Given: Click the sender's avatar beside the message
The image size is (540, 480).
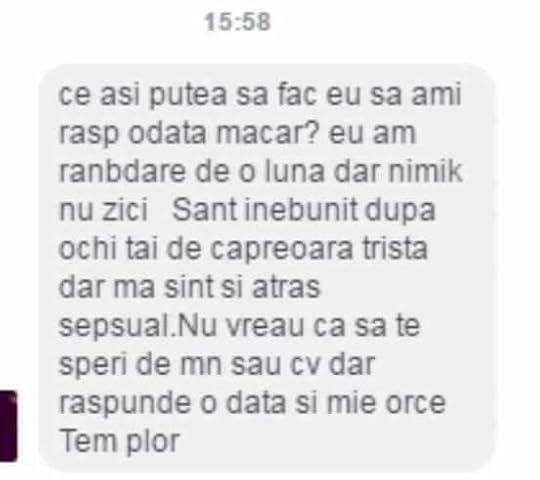Looking at the screenshot, I should 8,426.
